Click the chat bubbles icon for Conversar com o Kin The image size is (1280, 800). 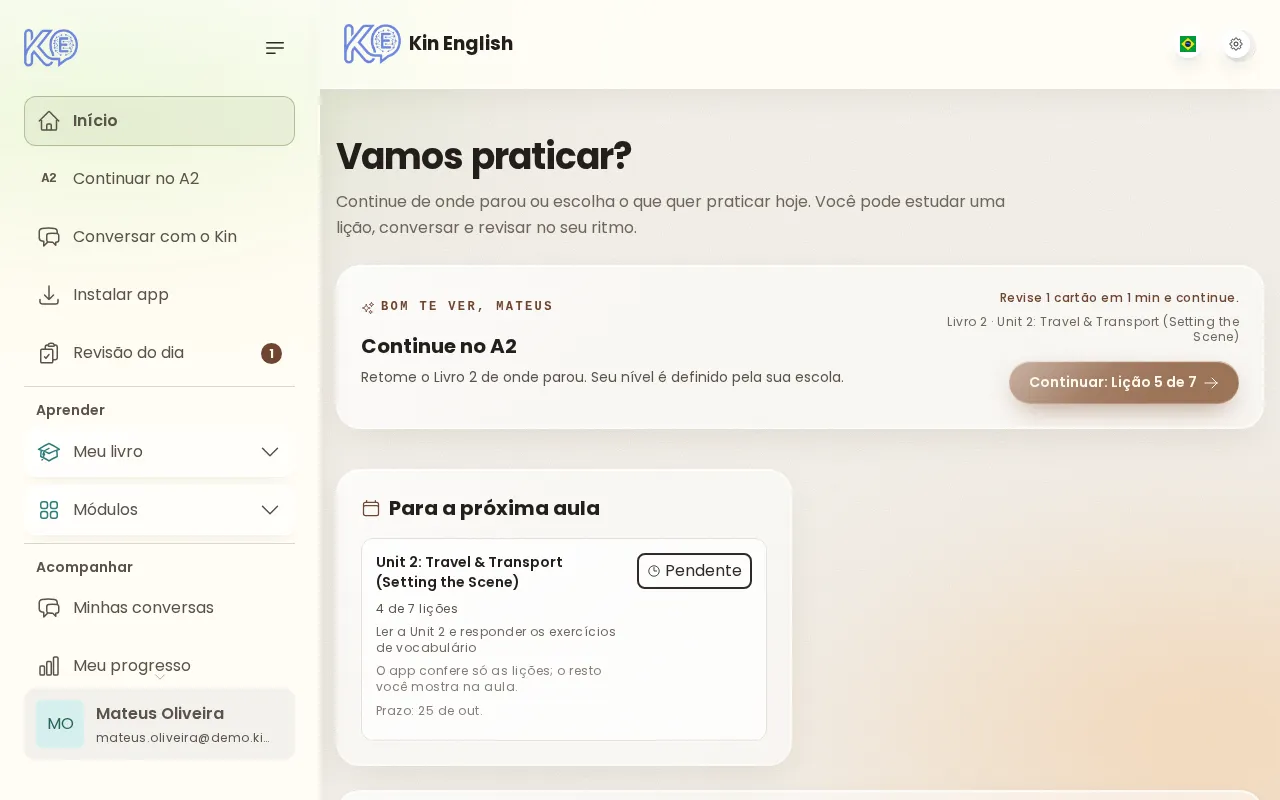point(49,237)
